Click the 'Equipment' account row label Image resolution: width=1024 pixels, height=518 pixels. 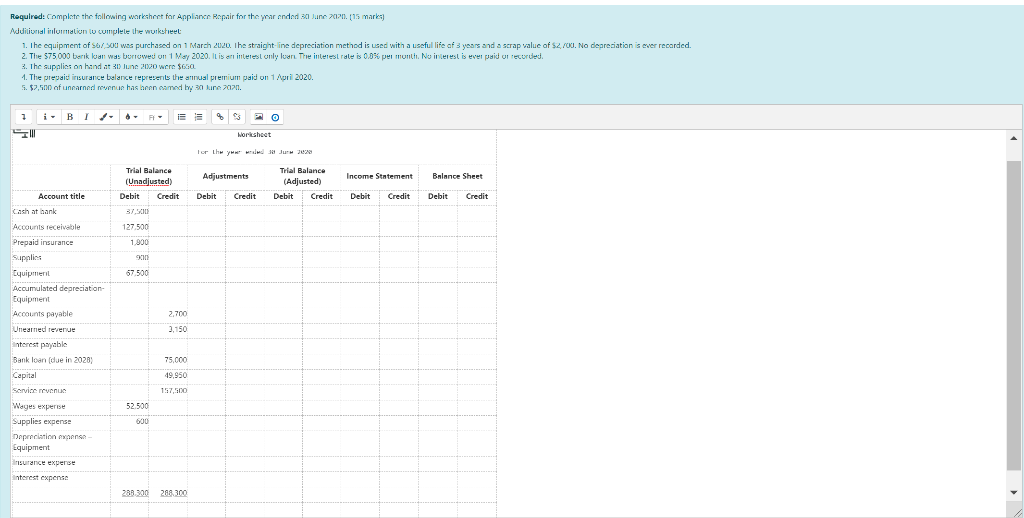(x=31, y=273)
